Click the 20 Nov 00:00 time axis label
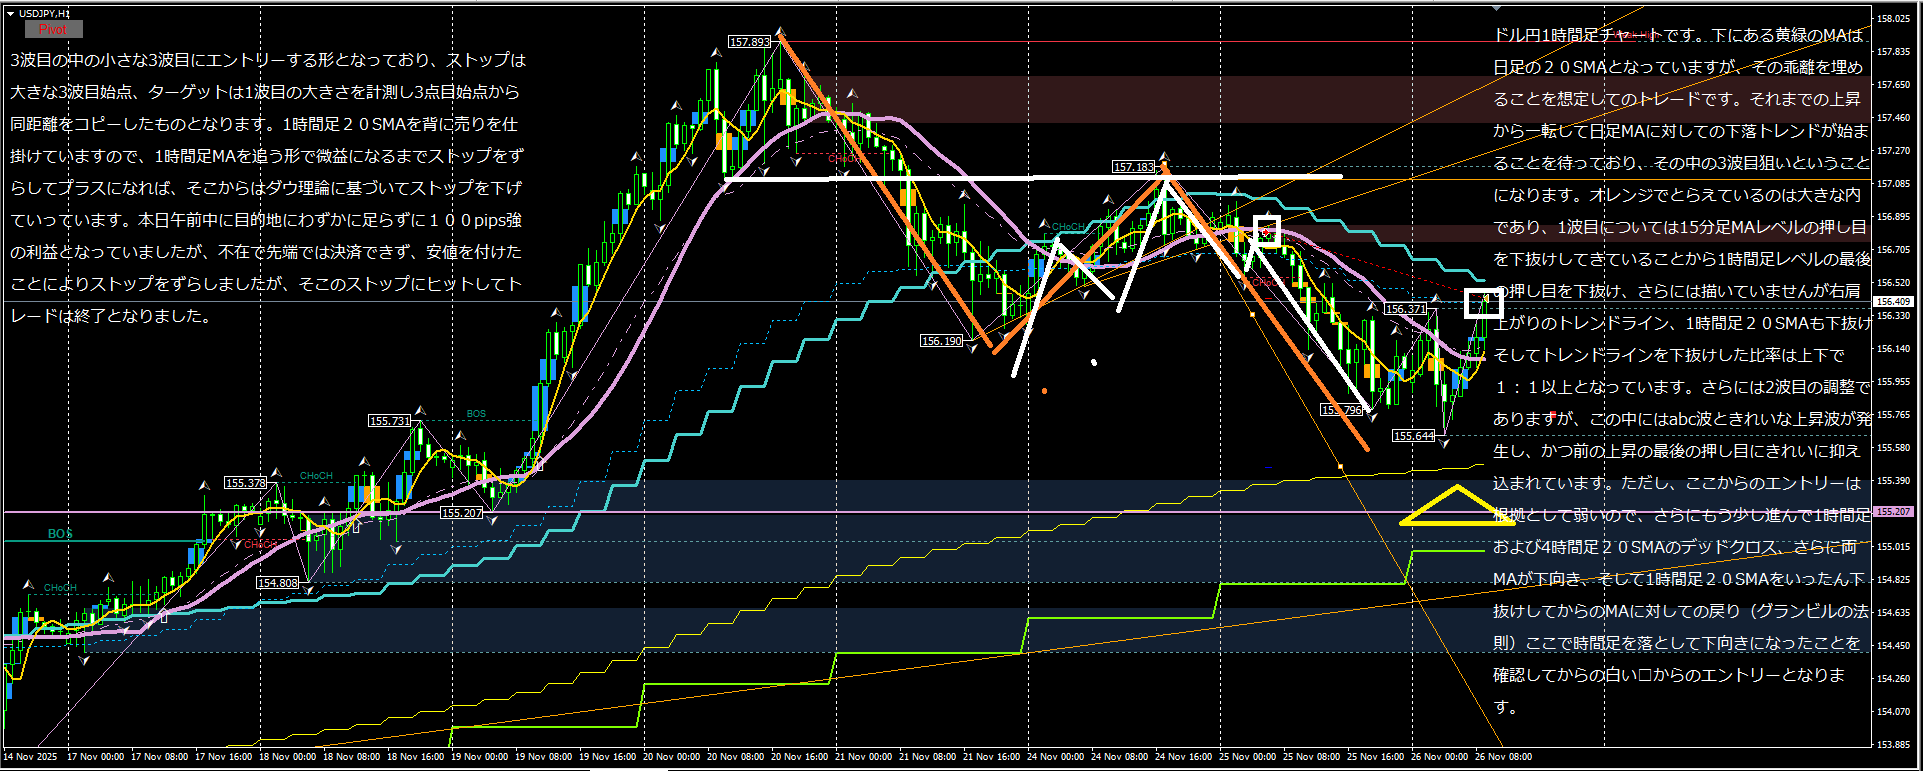Image resolution: width=1923 pixels, height=771 pixels. pyautogui.click(x=672, y=757)
